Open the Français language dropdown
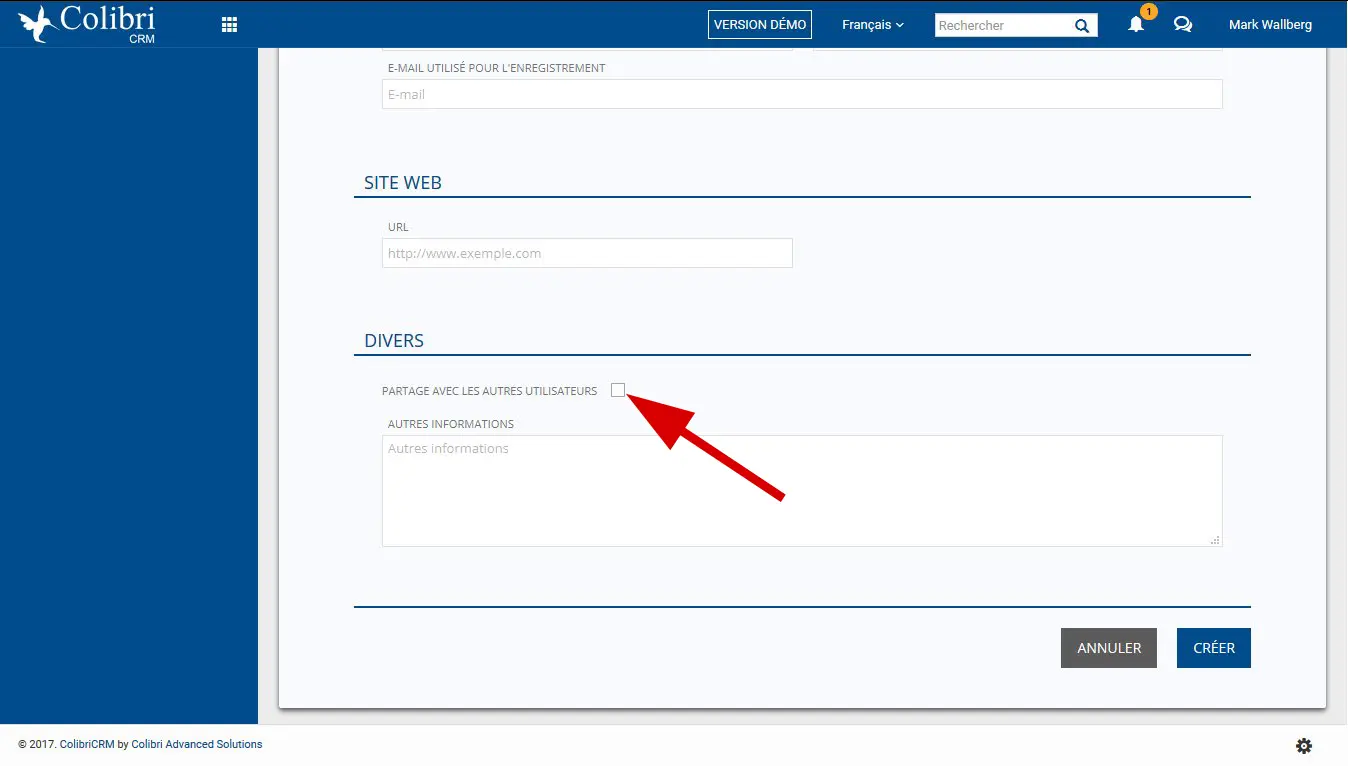The width and height of the screenshot is (1348, 766). coord(873,25)
